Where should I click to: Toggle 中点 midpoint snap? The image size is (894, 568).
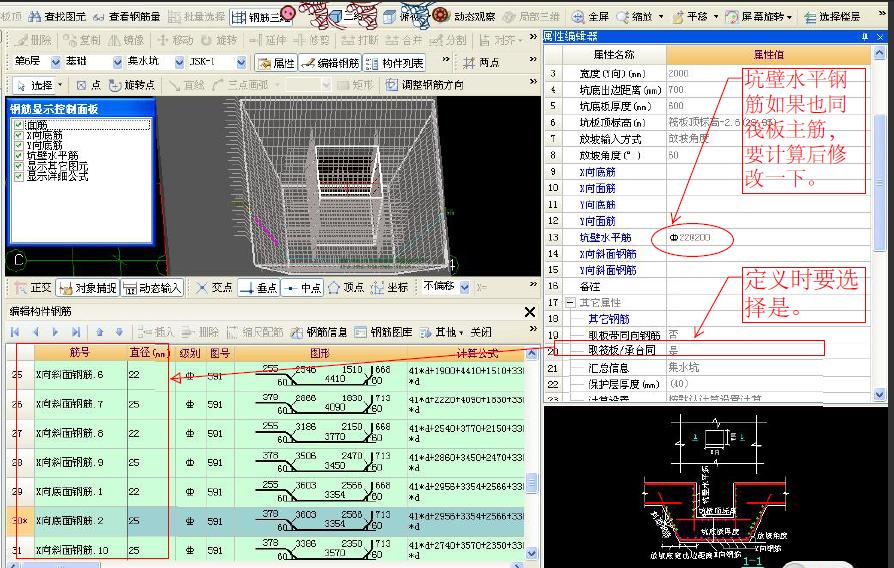303,287
